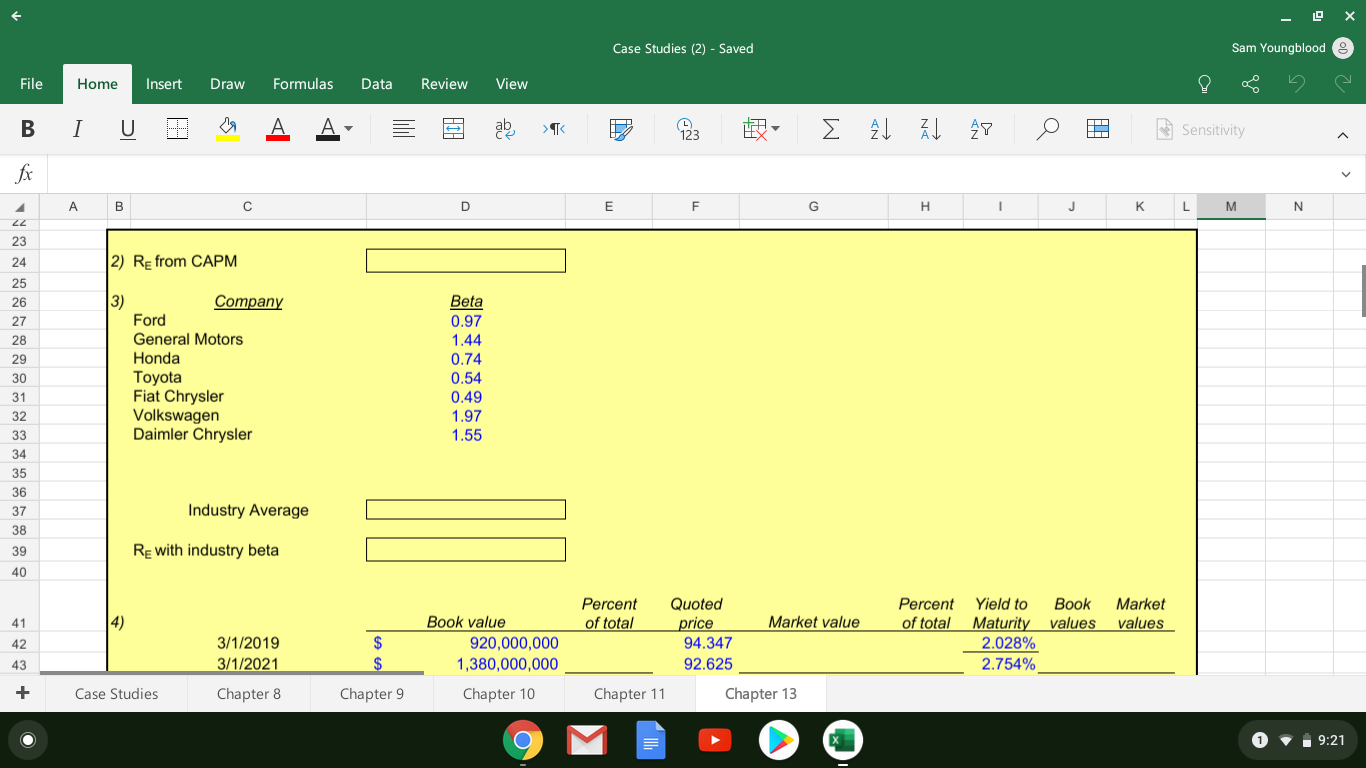
Task: Sort descending Z to A
Action: tap(930, 130)
